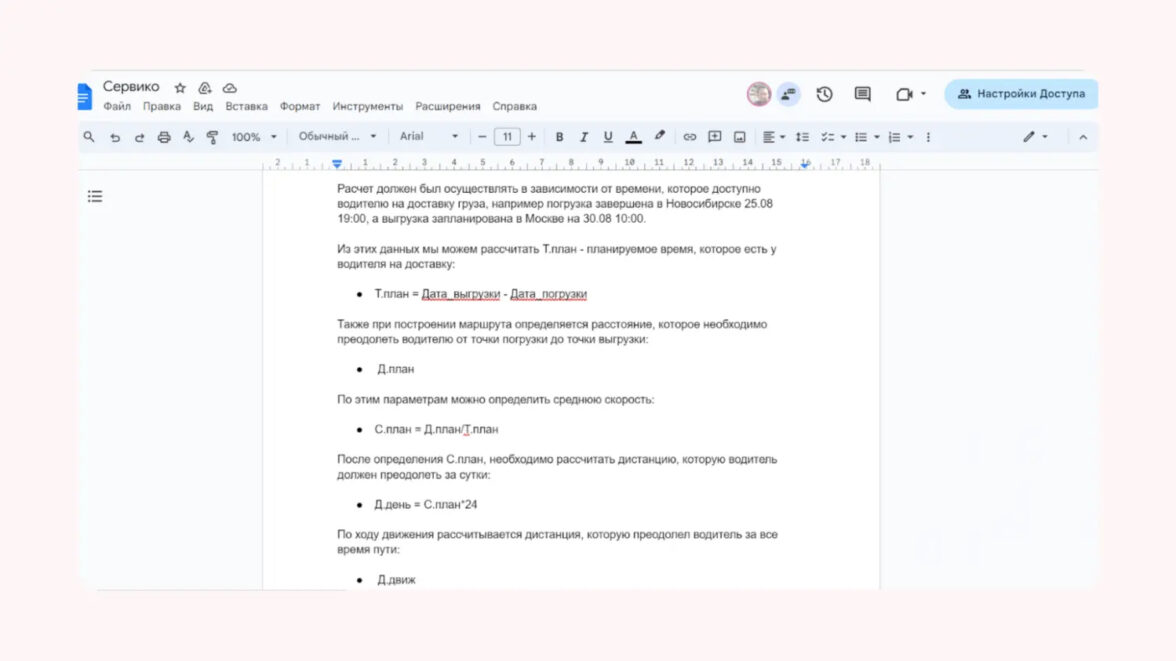Open the comments panel icon
Image resolution: width=1176 pixels, height=661 pixels.
862,94
